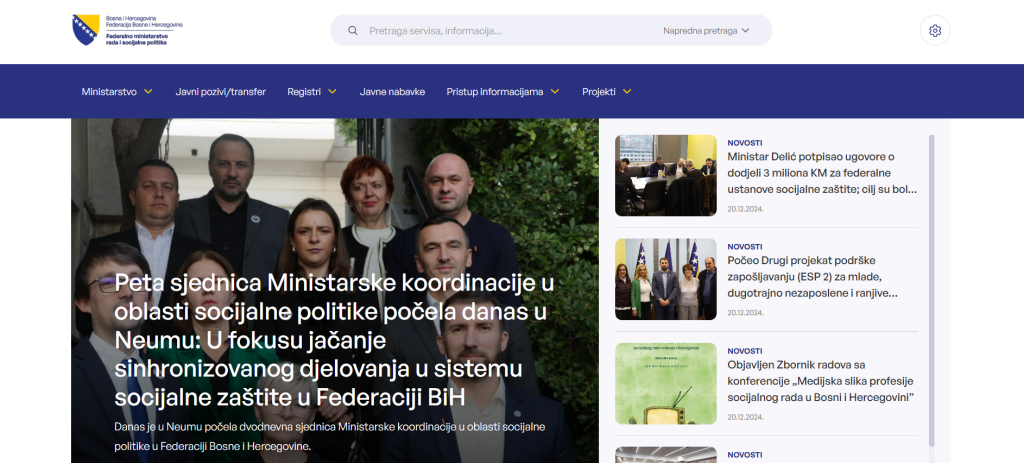1024x463 pixels.
Task: Open the Registri menu
Action: (x=304, y=91)
